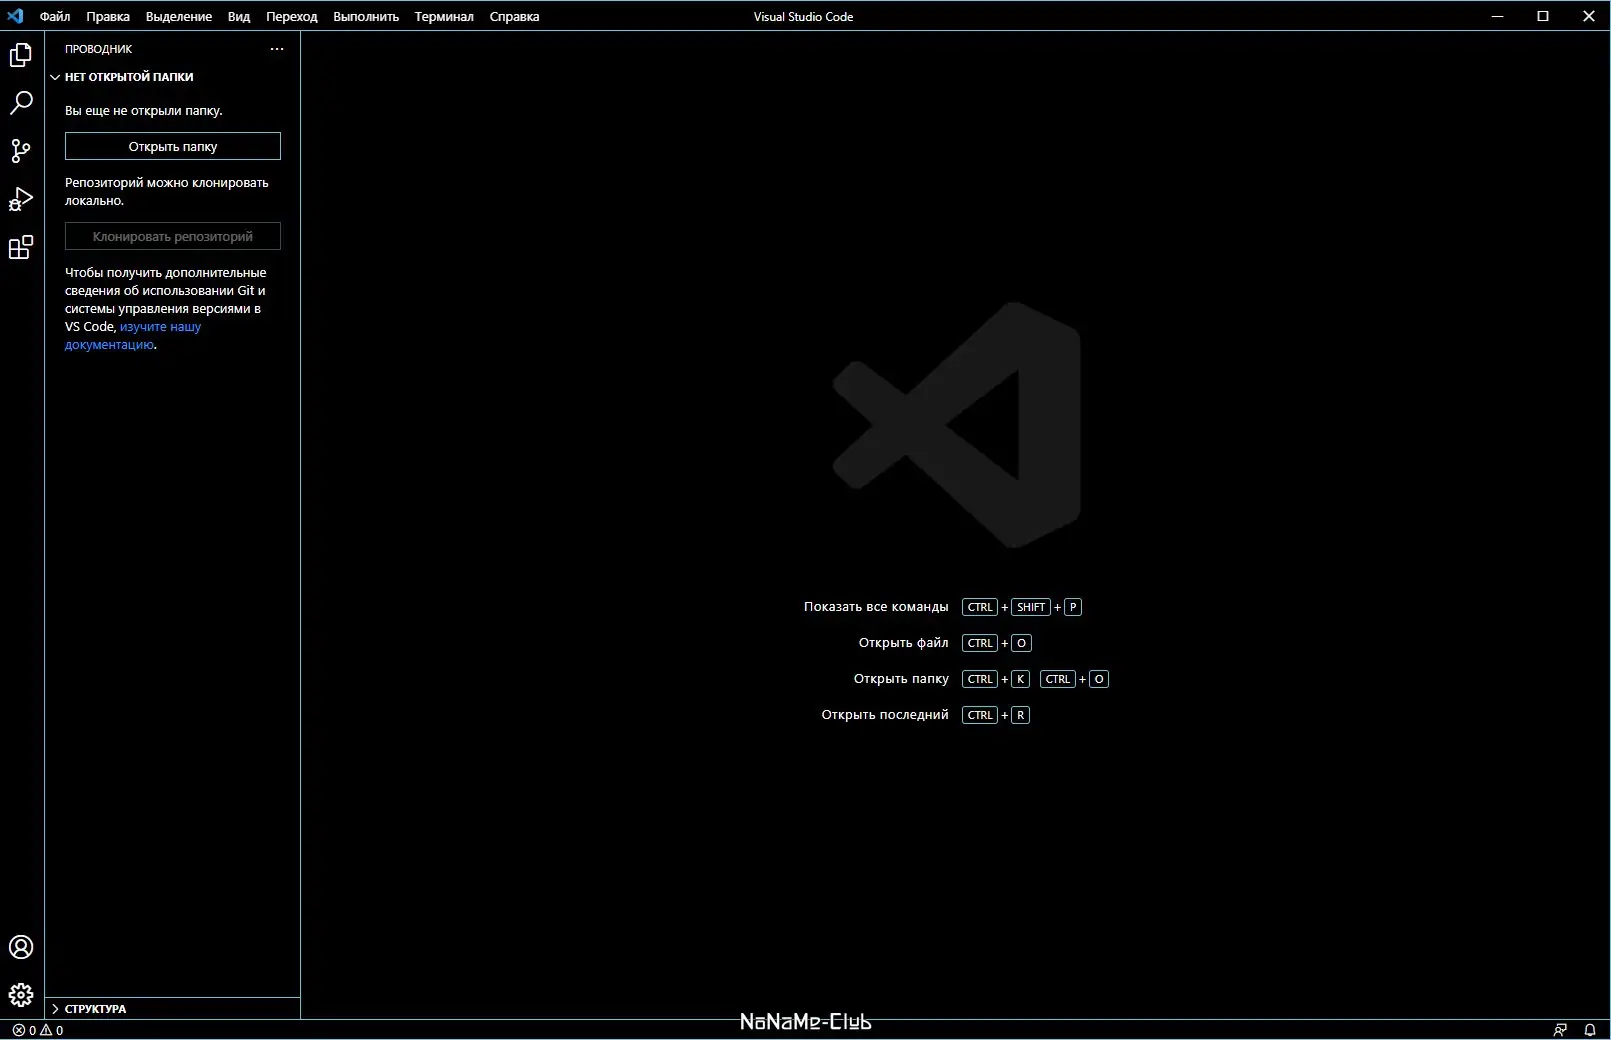The image size is (1611, 1040).
Task: Open the Переход menu
Action: (x=292, y=16)
